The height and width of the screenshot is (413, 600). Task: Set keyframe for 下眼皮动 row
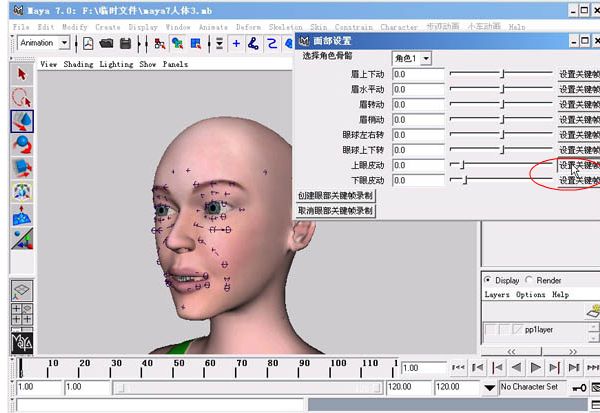click(x=579, y=180)
